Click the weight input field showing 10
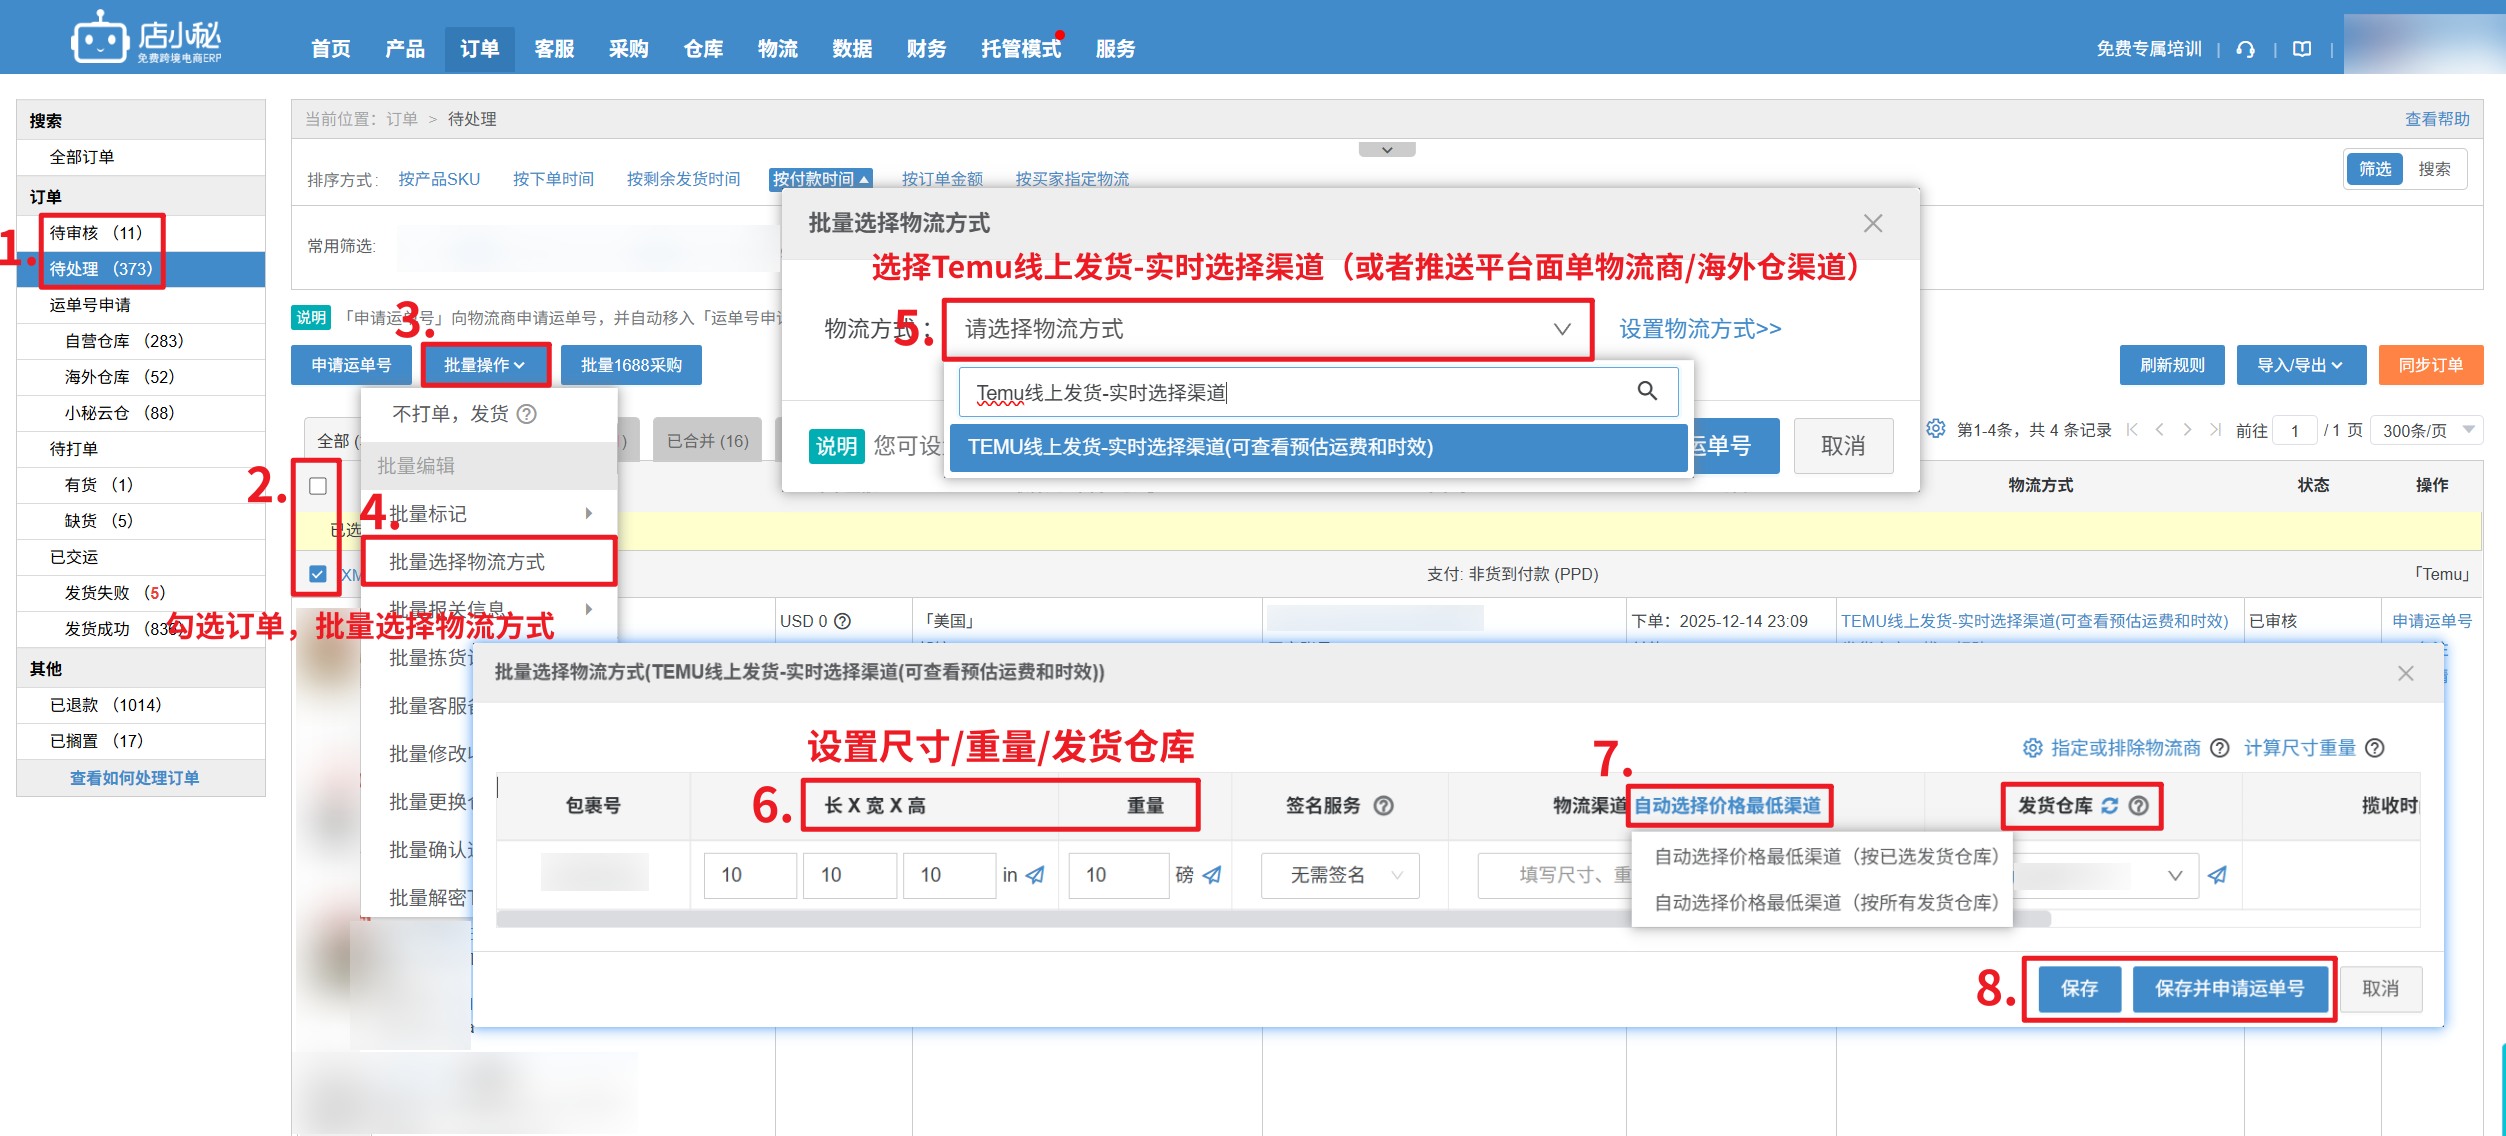The image size is (2506, 1136). click(1117, 875)
